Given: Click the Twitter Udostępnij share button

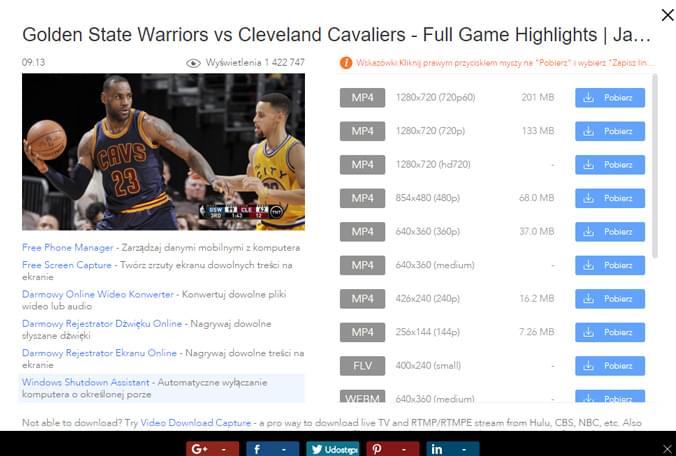Looking at the screenshot, I should coord(332,449).
